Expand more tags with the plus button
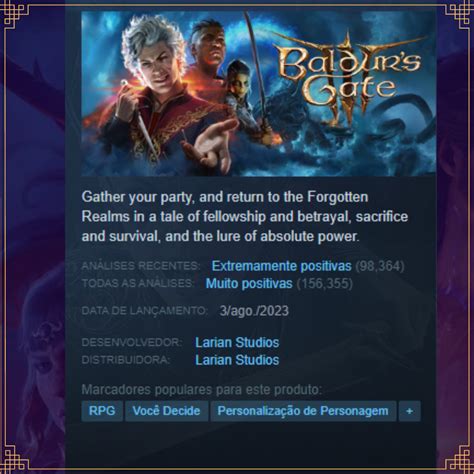The width and height of the screenshot is (474, 474). (409, 411)
